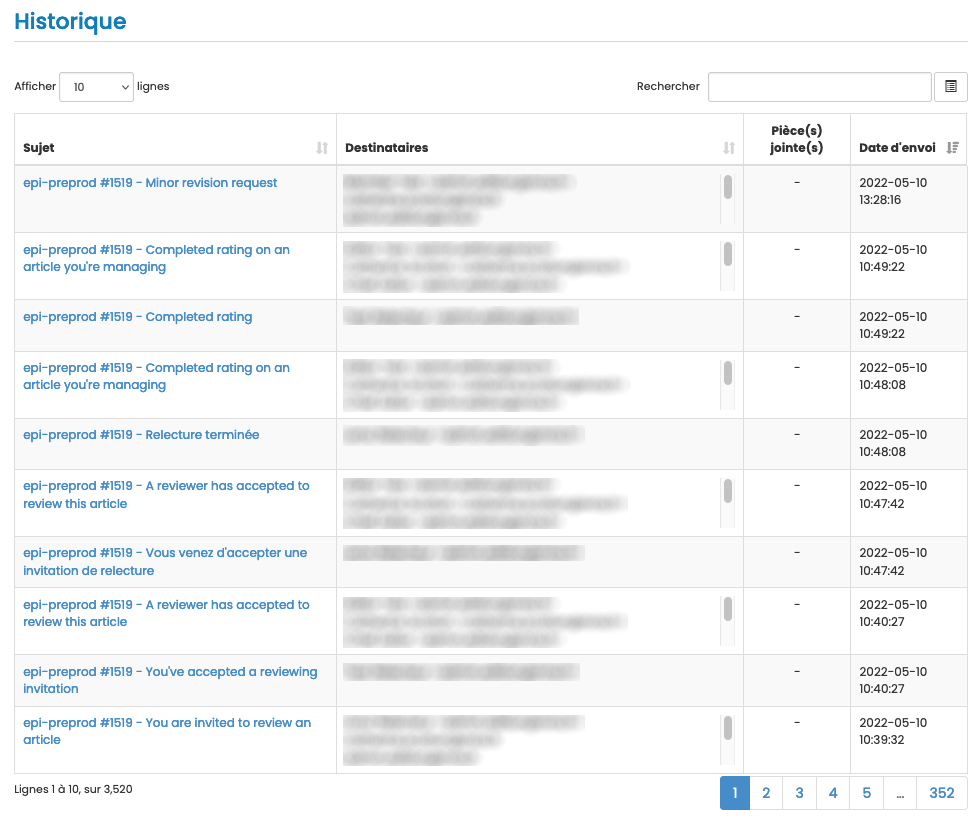Screen dimensions: 979x821
Task: Open the Afficher lines count dropdown
Action: point(96,87)
